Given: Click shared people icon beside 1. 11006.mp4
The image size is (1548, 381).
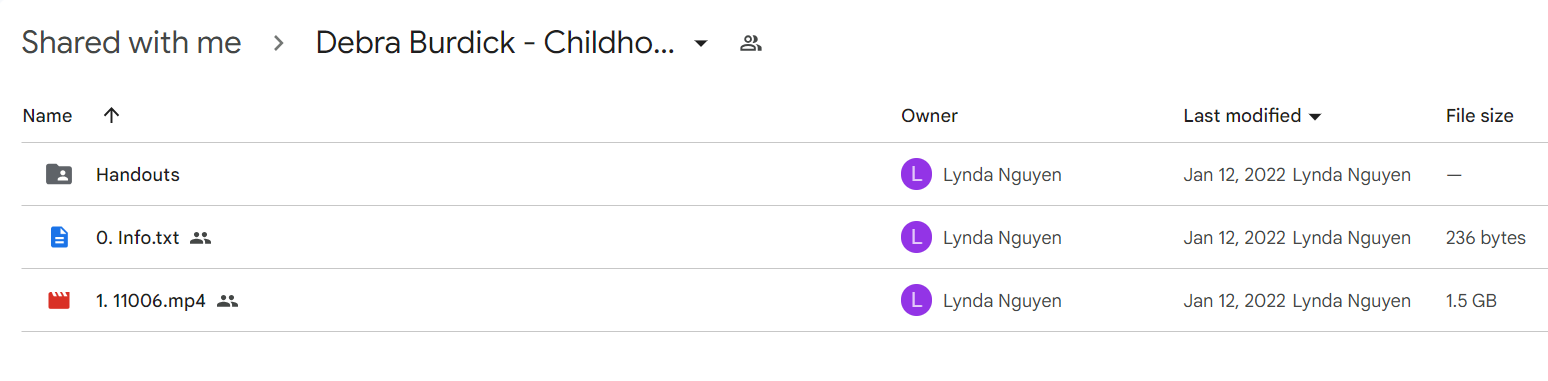Looking at the screenshot, I should point(227,300).
